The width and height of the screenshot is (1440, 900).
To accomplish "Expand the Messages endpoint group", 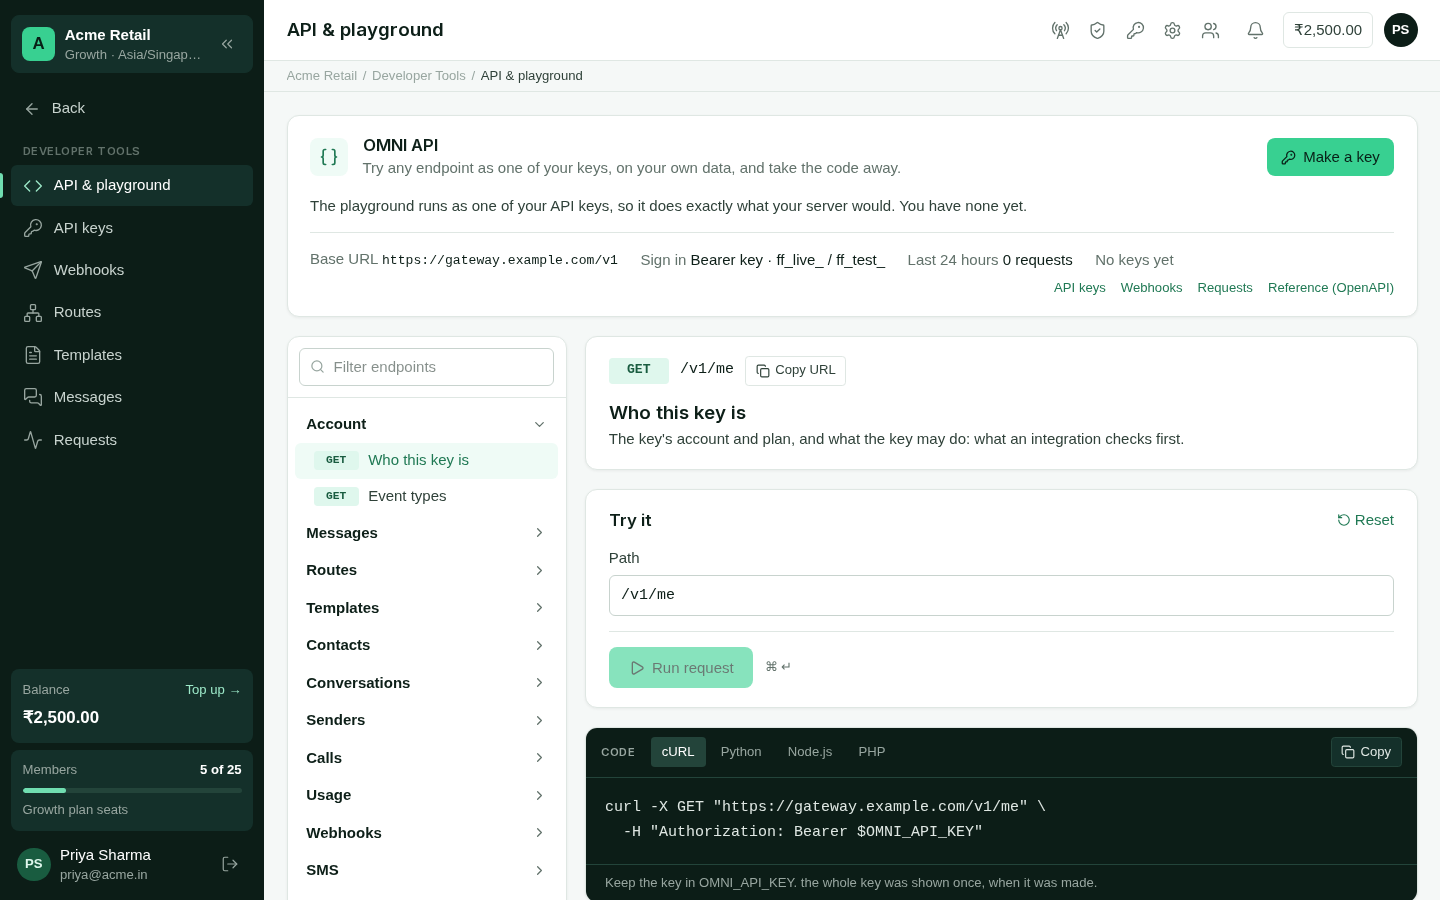I will pos(427,533).
